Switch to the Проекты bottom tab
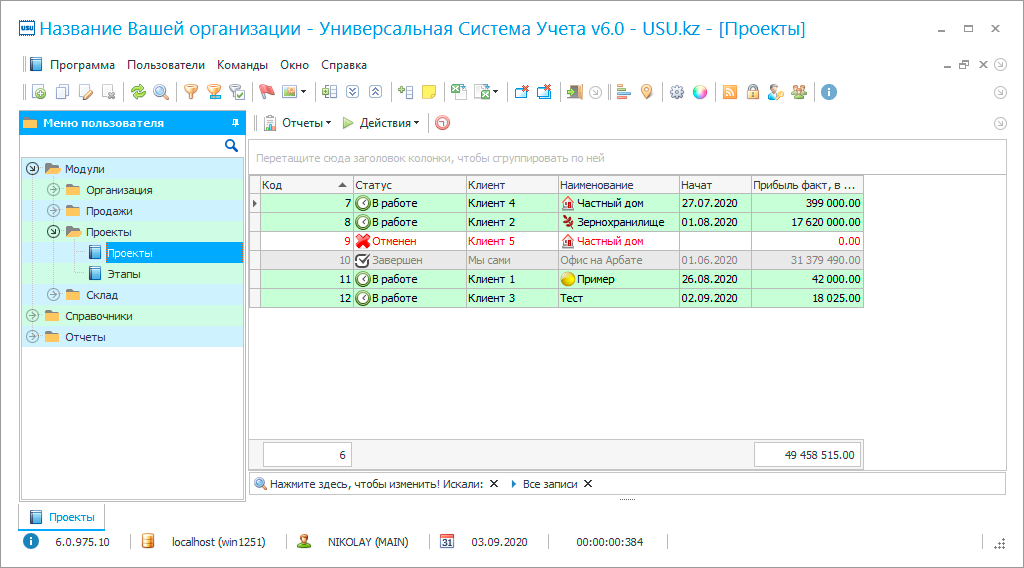This screenshot has width=1024, height=568. click(x=62, y=517)
